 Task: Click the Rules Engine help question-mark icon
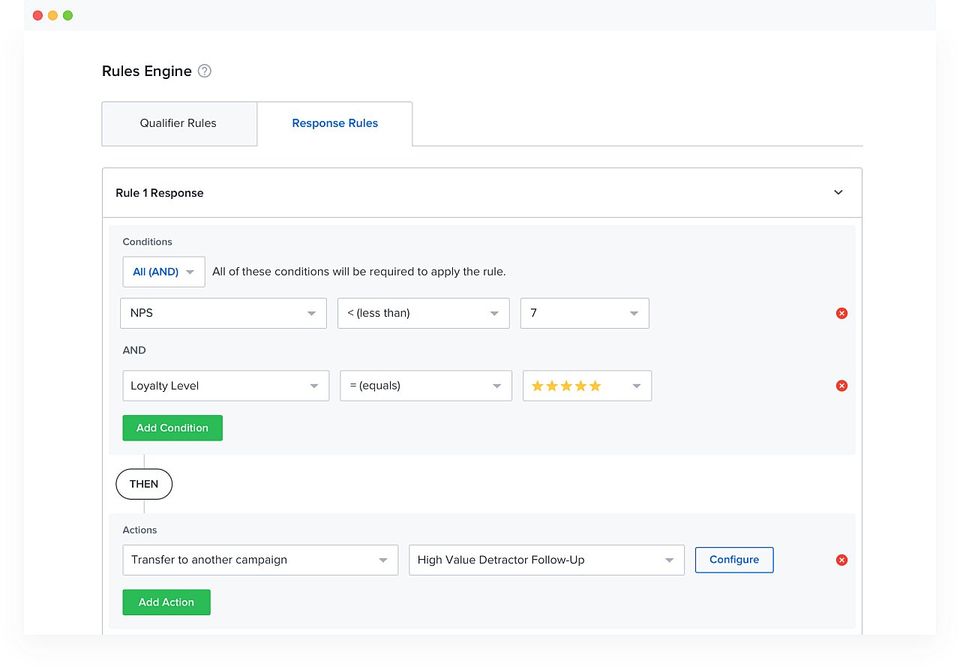[x=205, y=71]
